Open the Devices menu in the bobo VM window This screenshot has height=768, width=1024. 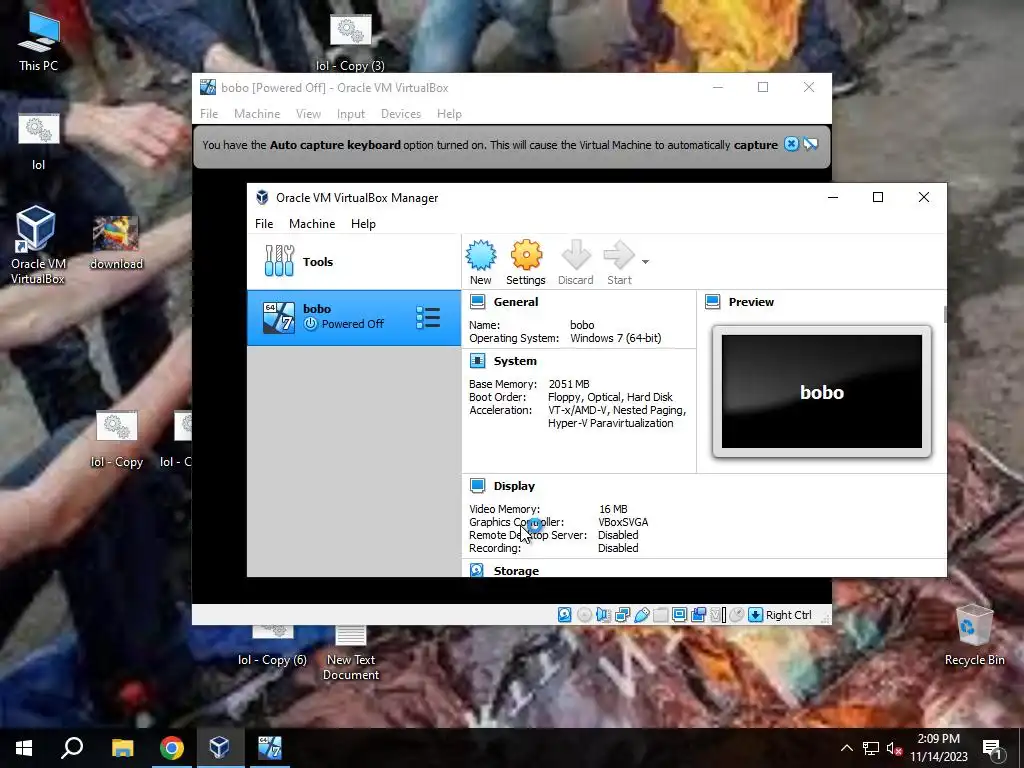(x=401, y=114)
